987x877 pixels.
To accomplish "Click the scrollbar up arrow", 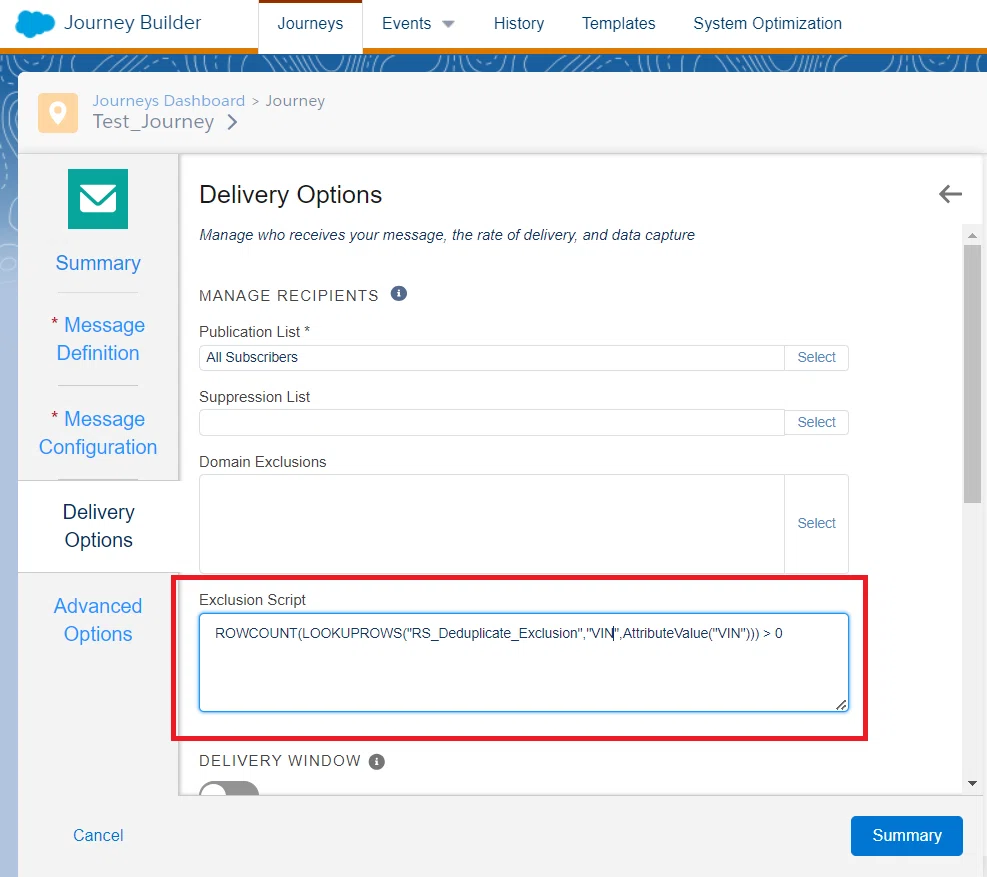I will (x=973, y=235).
